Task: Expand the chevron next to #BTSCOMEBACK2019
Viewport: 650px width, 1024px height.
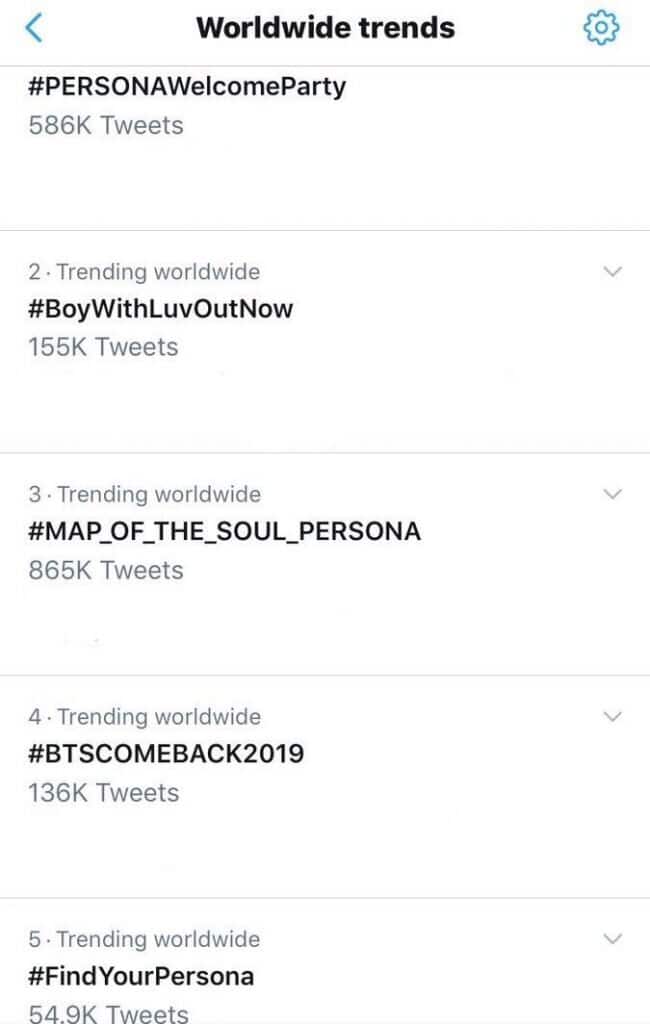Action: 614,716
